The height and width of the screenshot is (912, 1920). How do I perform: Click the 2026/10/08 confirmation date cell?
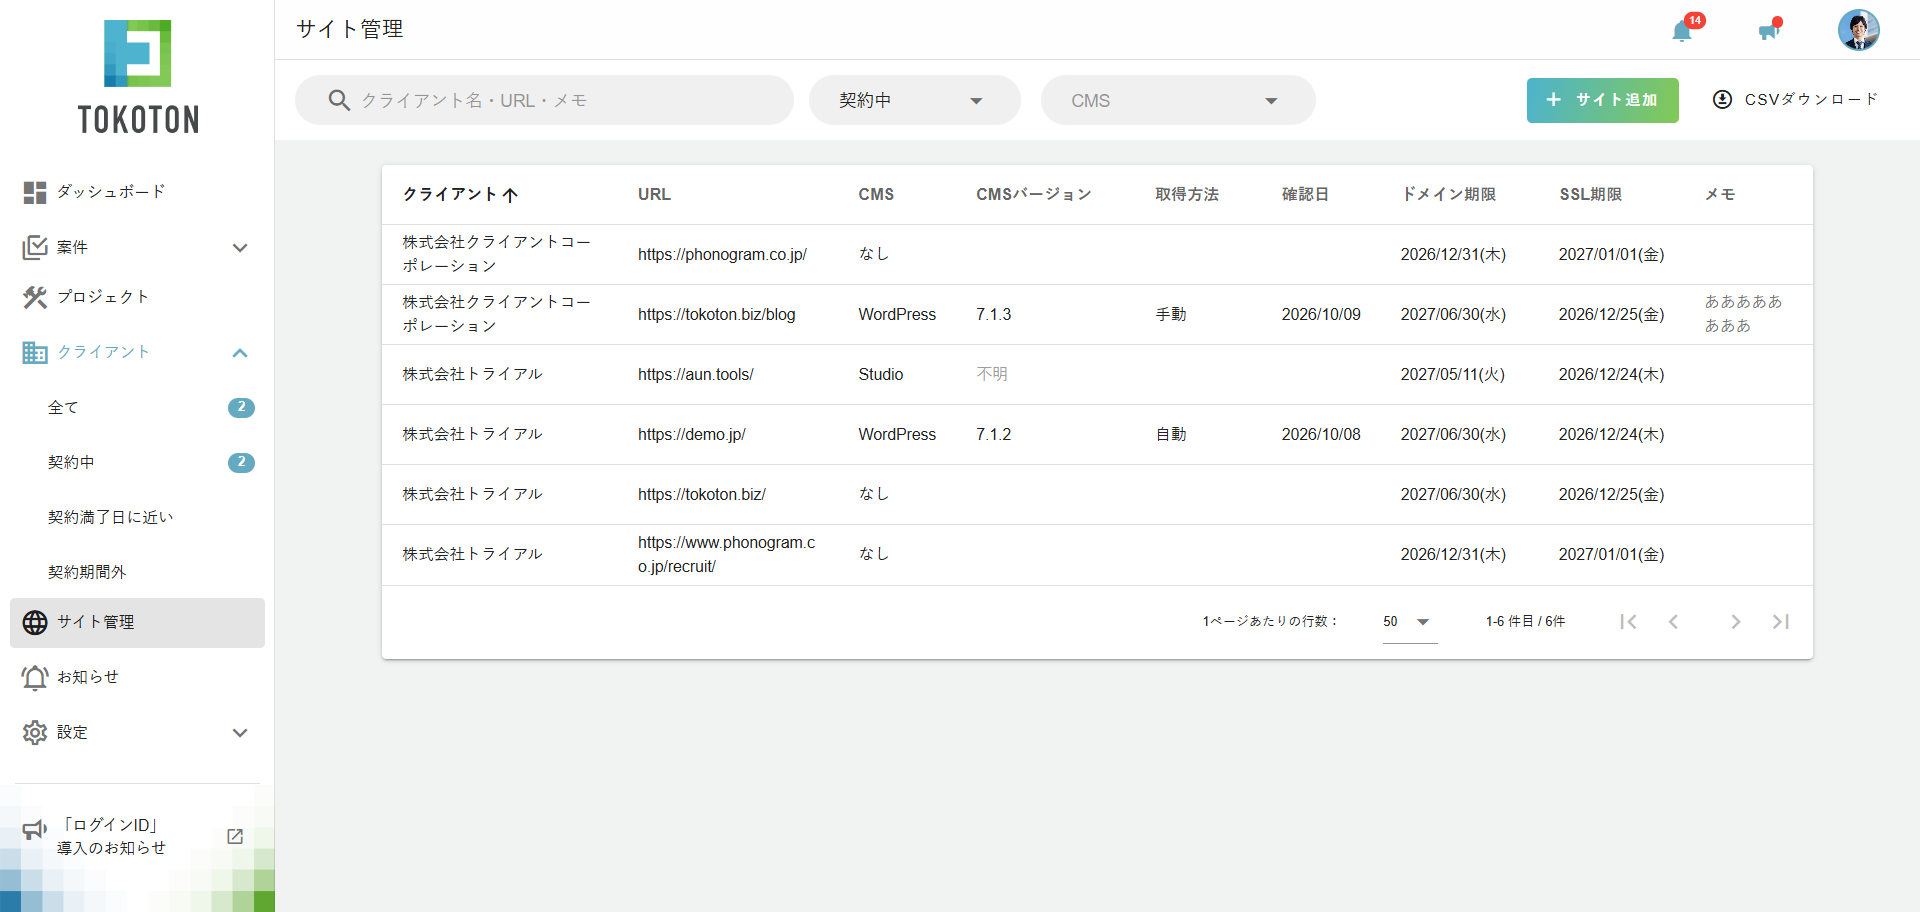pos(1321,435)
